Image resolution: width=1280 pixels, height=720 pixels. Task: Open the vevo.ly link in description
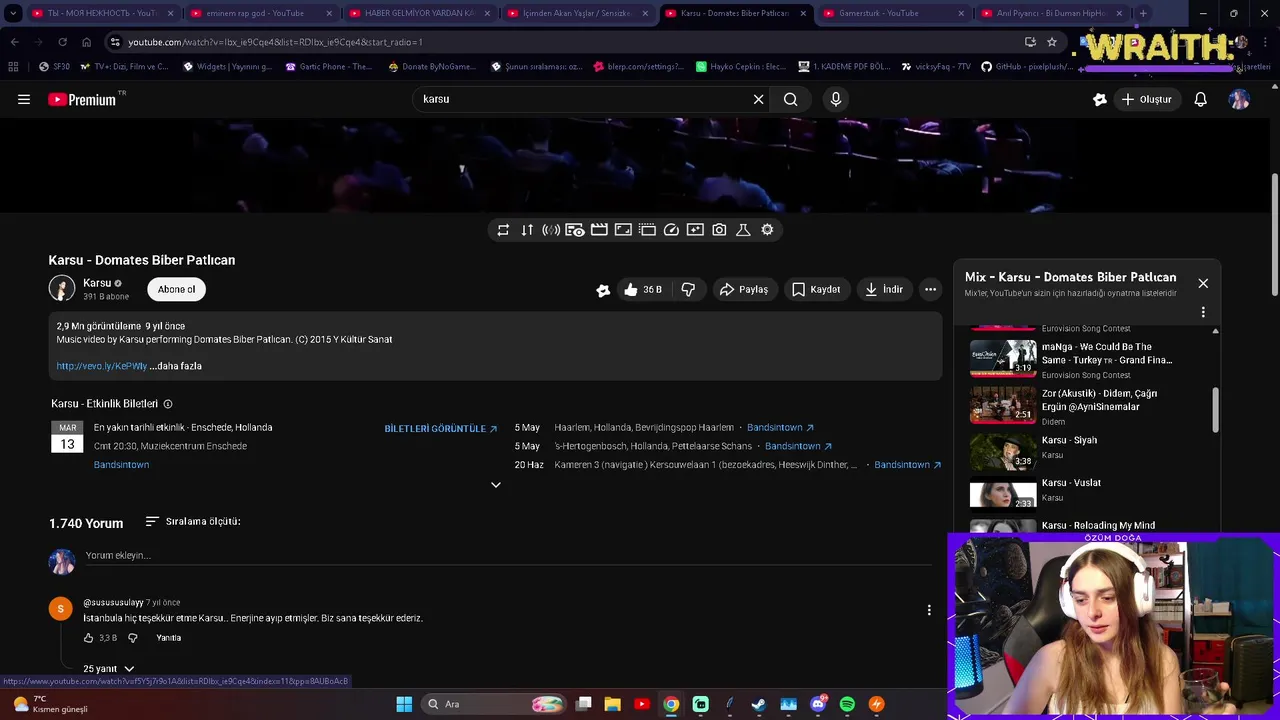pos(102,366)
